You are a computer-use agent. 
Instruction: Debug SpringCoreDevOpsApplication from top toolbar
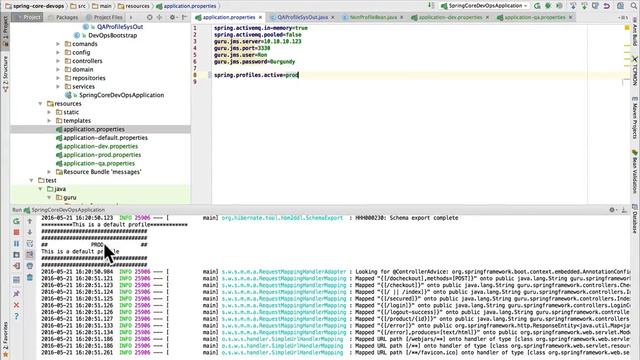point(548,6)
